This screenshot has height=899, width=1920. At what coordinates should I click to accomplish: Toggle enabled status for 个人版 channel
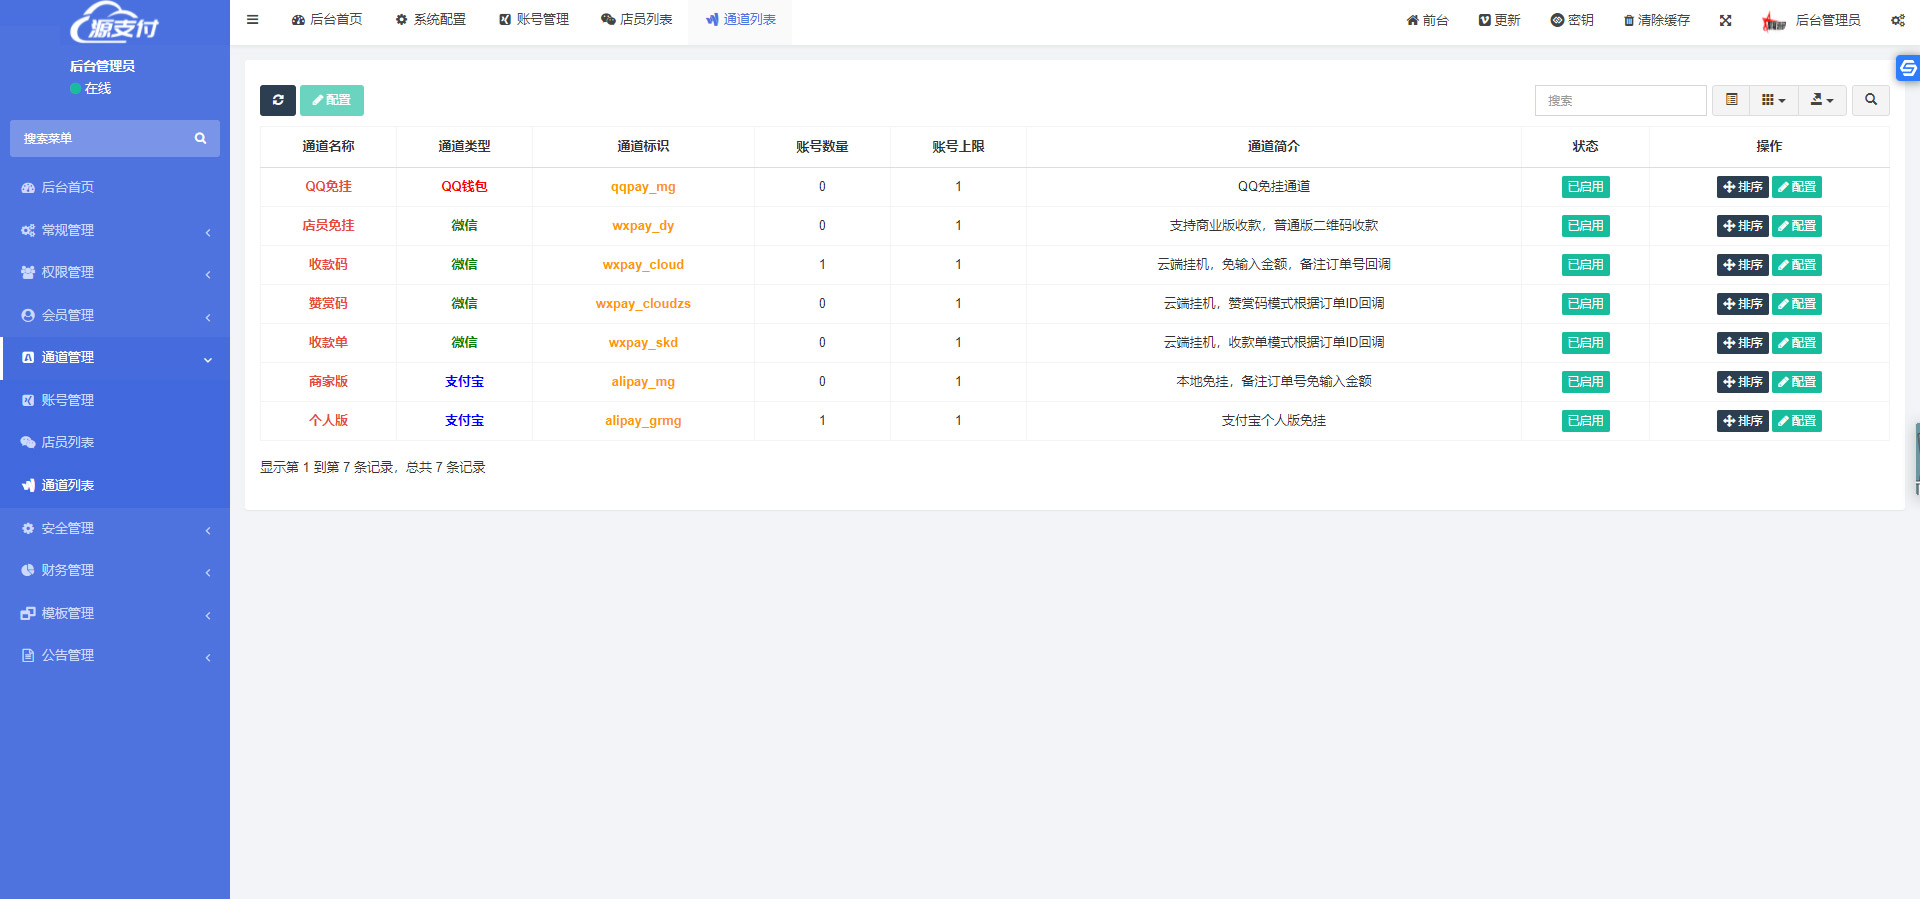[x=1585, y=421]
